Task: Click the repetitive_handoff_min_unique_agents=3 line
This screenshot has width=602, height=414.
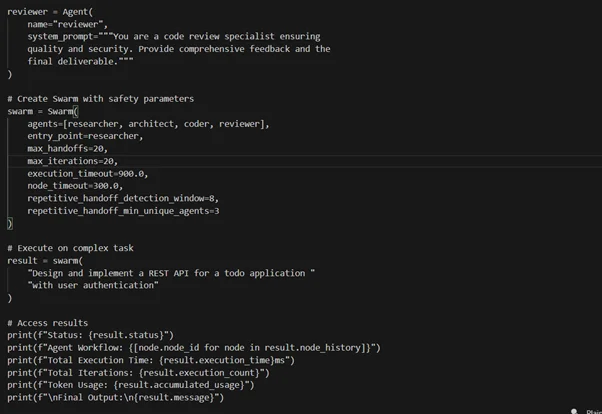Action: (x=123, y=211)
